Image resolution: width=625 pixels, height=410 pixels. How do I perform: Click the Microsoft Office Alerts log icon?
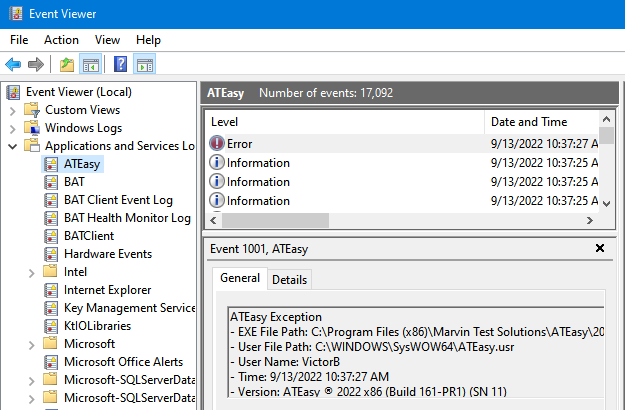(x=51, y=362)
